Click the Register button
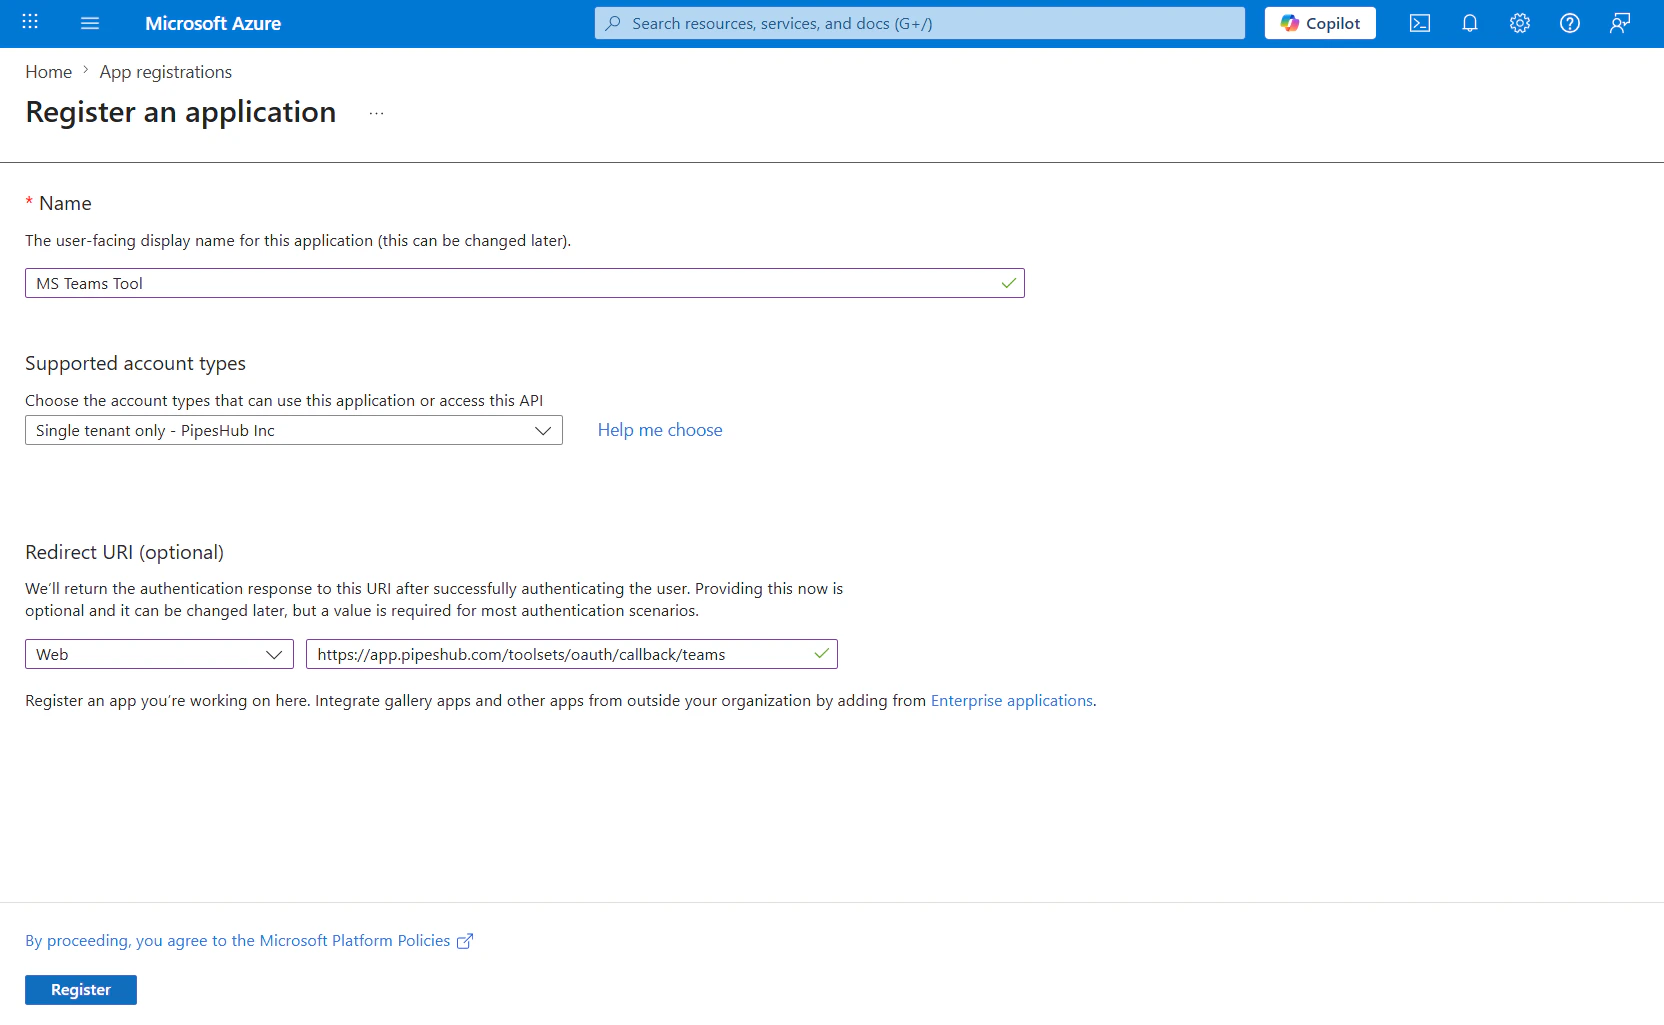The width and height of the screenshot is (1664, 1025). click(80, 989)
